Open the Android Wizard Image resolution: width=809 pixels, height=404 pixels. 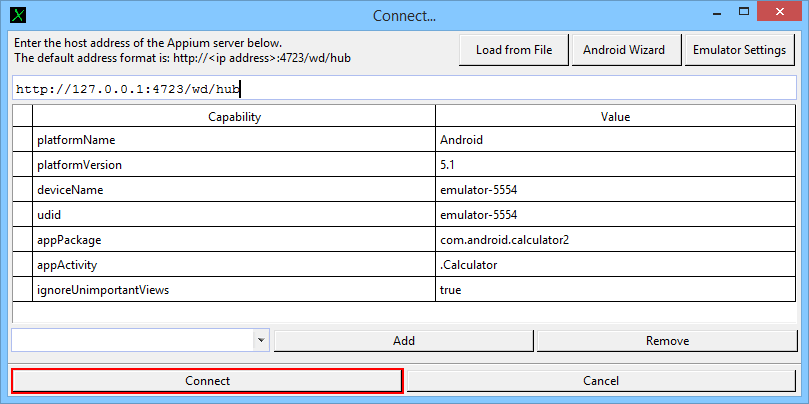pos(624,50)
